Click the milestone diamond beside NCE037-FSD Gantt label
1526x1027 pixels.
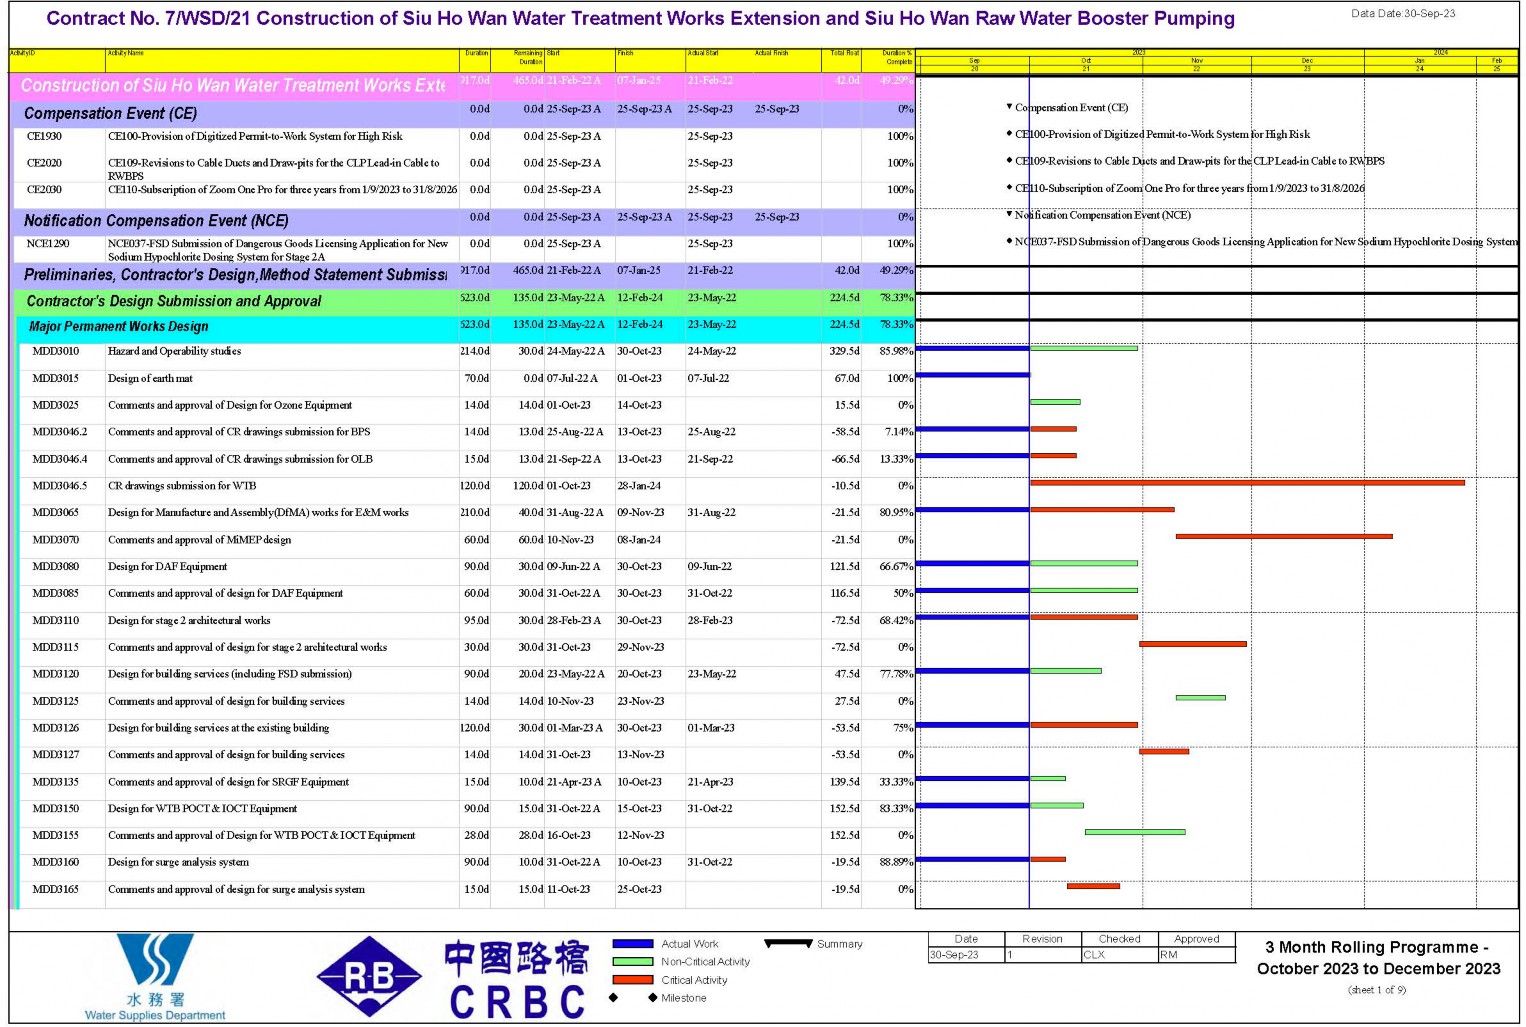(1009, 241)
